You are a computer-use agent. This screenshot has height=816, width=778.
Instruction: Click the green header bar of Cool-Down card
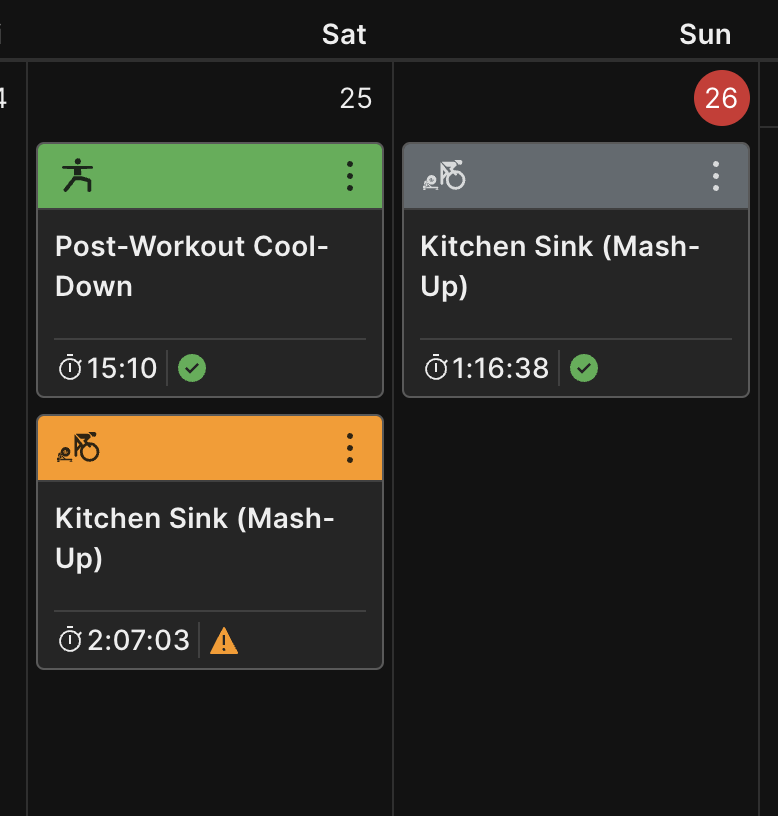(x=210, y=176)
